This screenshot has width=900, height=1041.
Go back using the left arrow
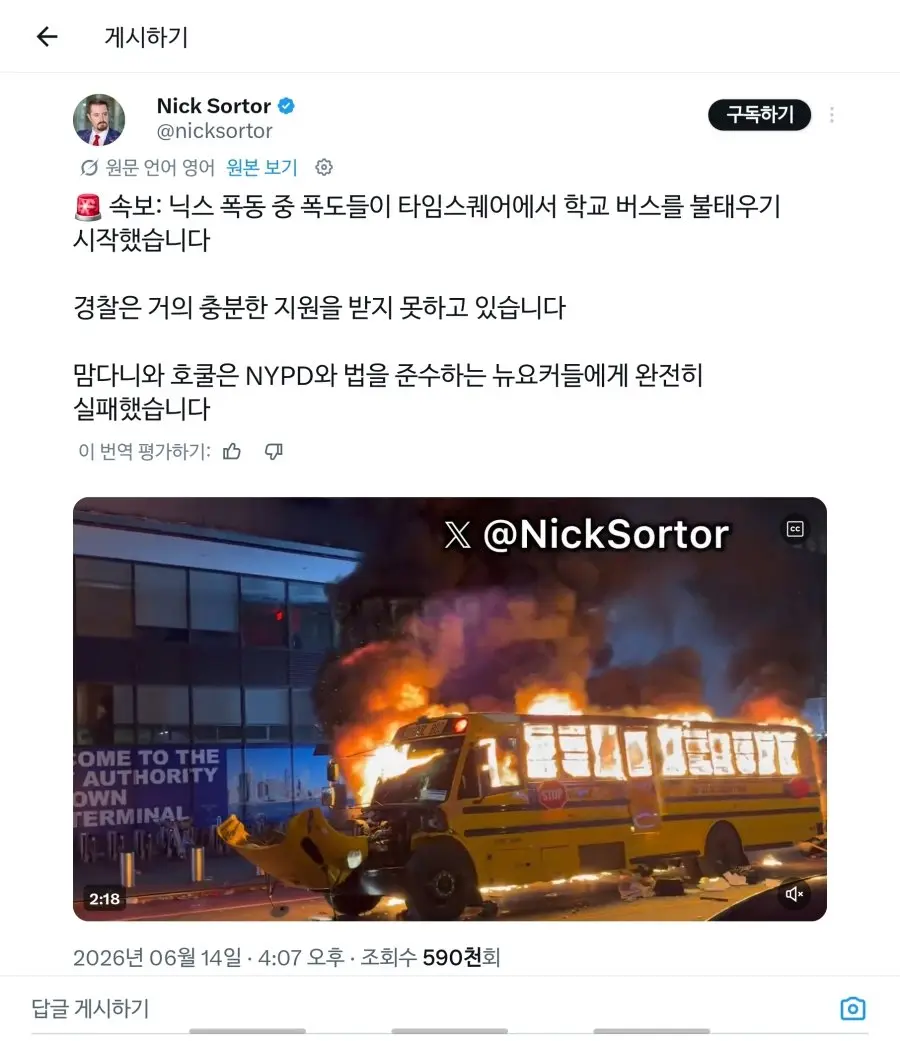(x=47, y=37)
